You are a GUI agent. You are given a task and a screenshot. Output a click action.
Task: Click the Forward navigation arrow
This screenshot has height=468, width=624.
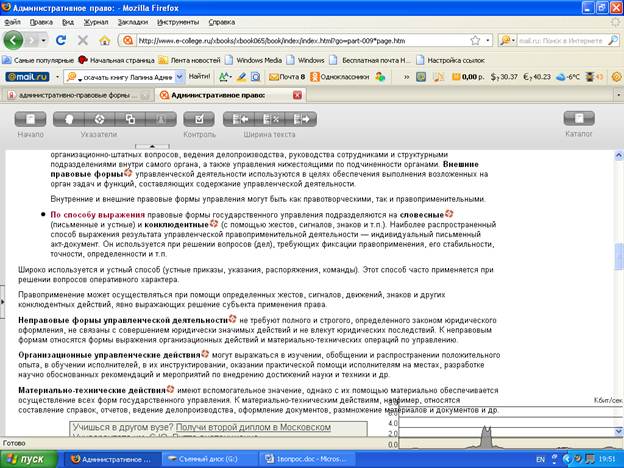(33, 40)
